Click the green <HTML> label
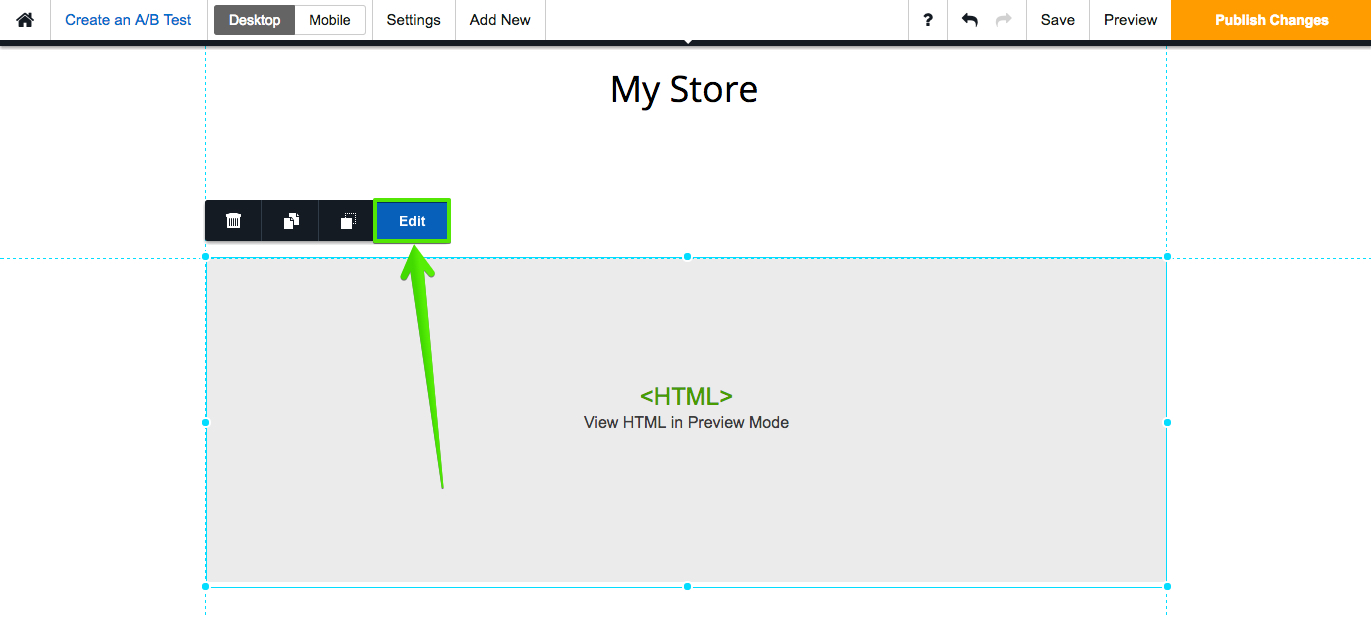Viewport: 1371px width, 617px height. [686, 397]
